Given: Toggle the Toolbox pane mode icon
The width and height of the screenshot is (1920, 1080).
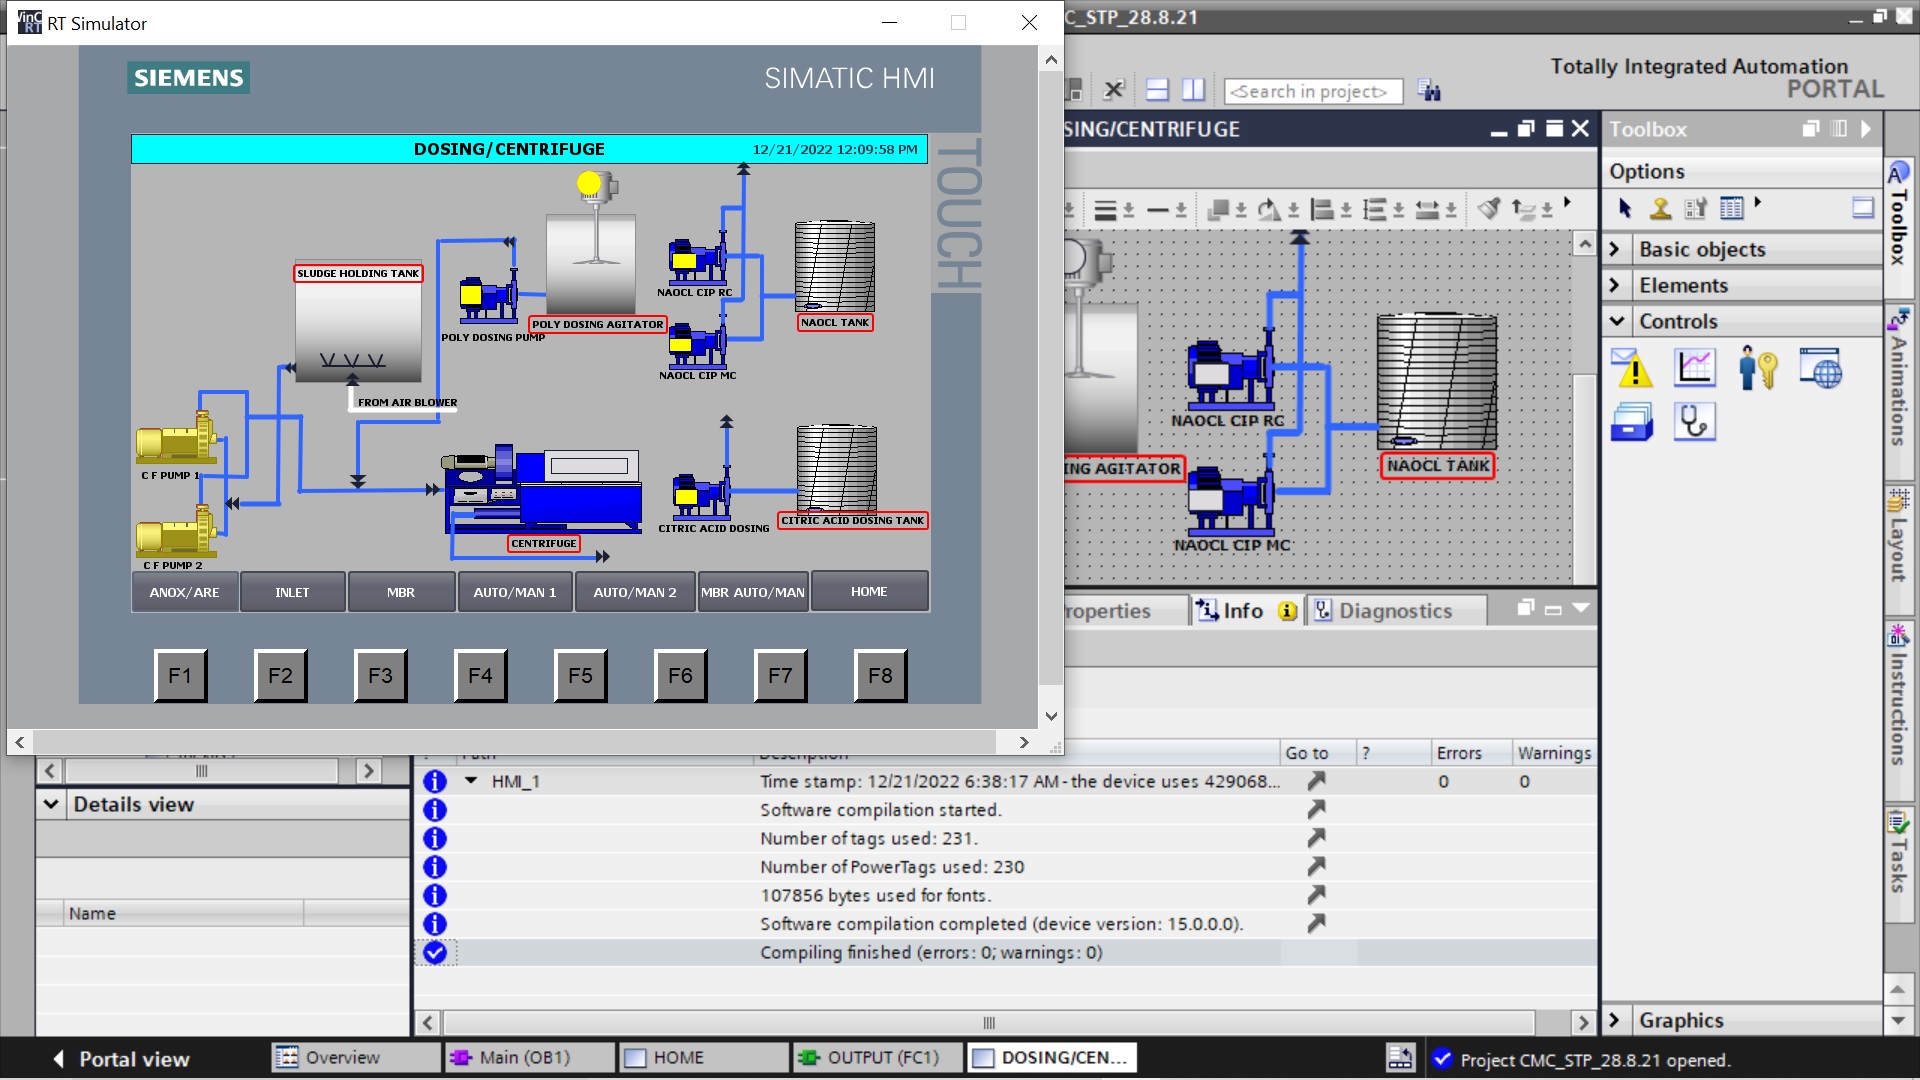Looking at the screenshot, I should (x=1863, y=208).
